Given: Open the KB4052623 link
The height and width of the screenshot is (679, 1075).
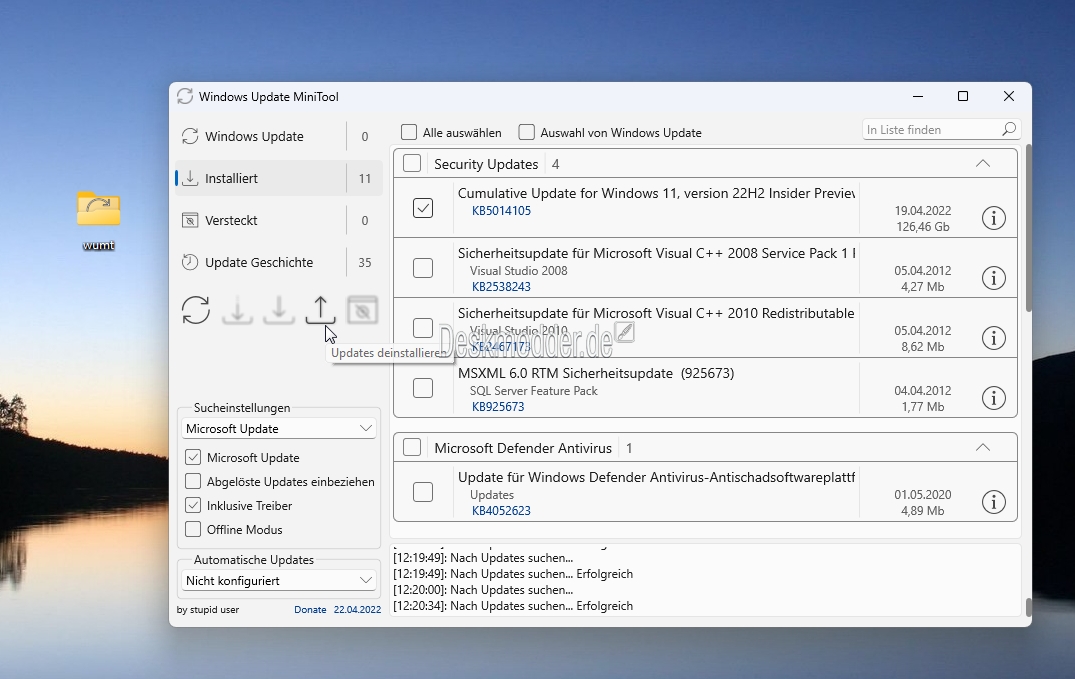Looking at the screenshot, I should pos(501,510).
